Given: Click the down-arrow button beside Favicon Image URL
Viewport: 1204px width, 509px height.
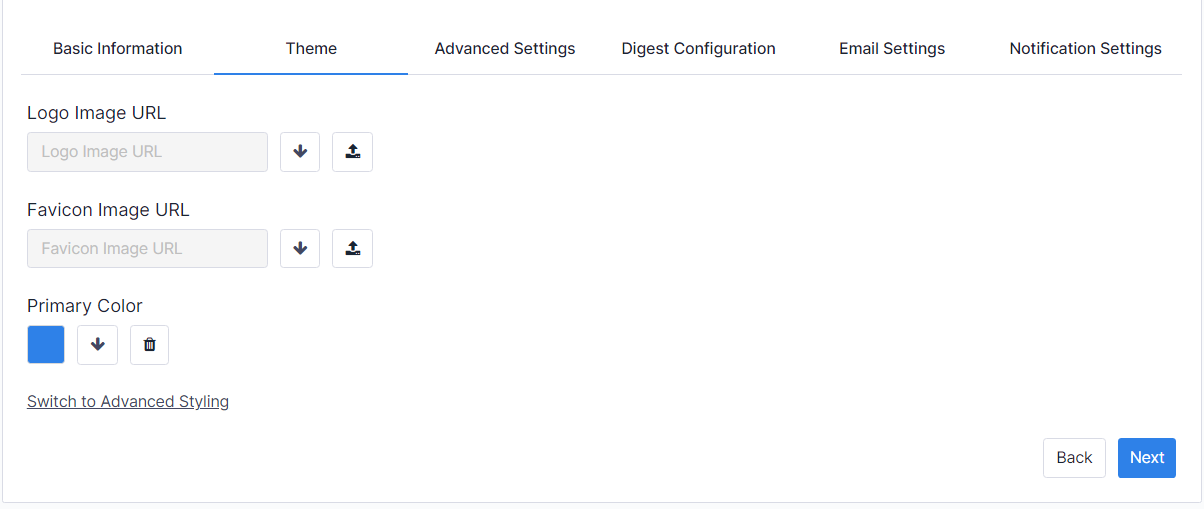Looking at the screenshot, I should [300, 248].
